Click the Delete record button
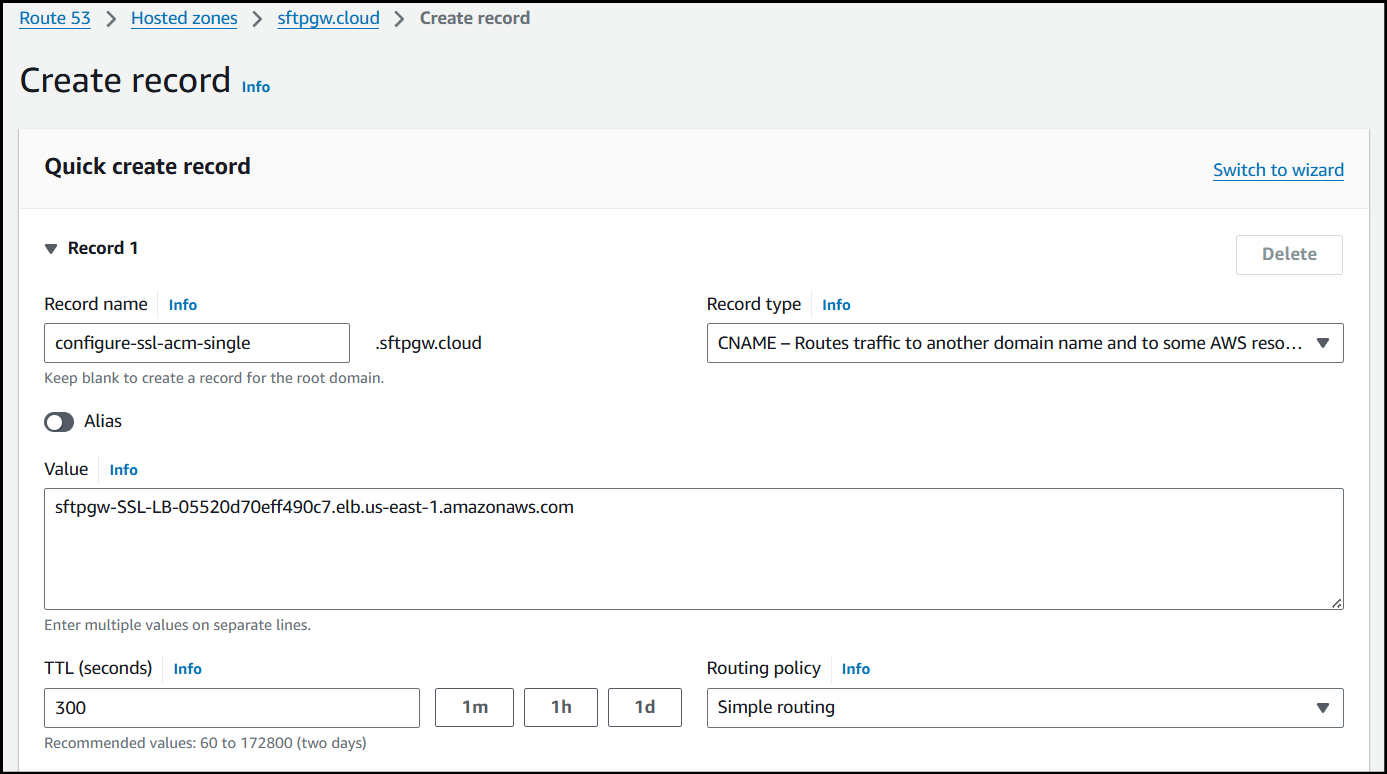This screenshot has width=1387, height=774. [1288, 254]
